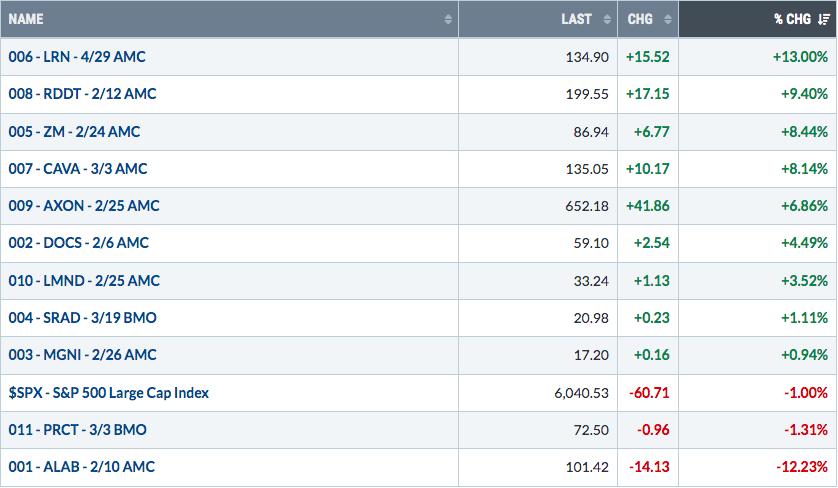Click the 003 - MGNI - 2/26 AMC link
The image size is (838, 488).
pos(83,354)
